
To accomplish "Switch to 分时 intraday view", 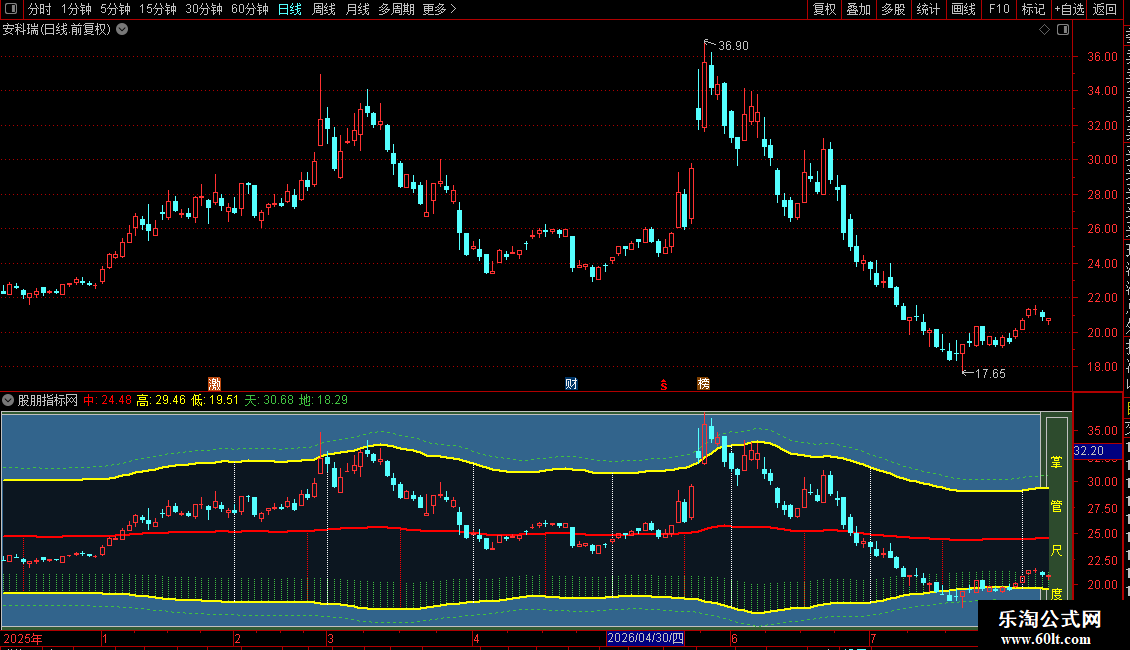I will pyautogui.click(x=40, y=9).
